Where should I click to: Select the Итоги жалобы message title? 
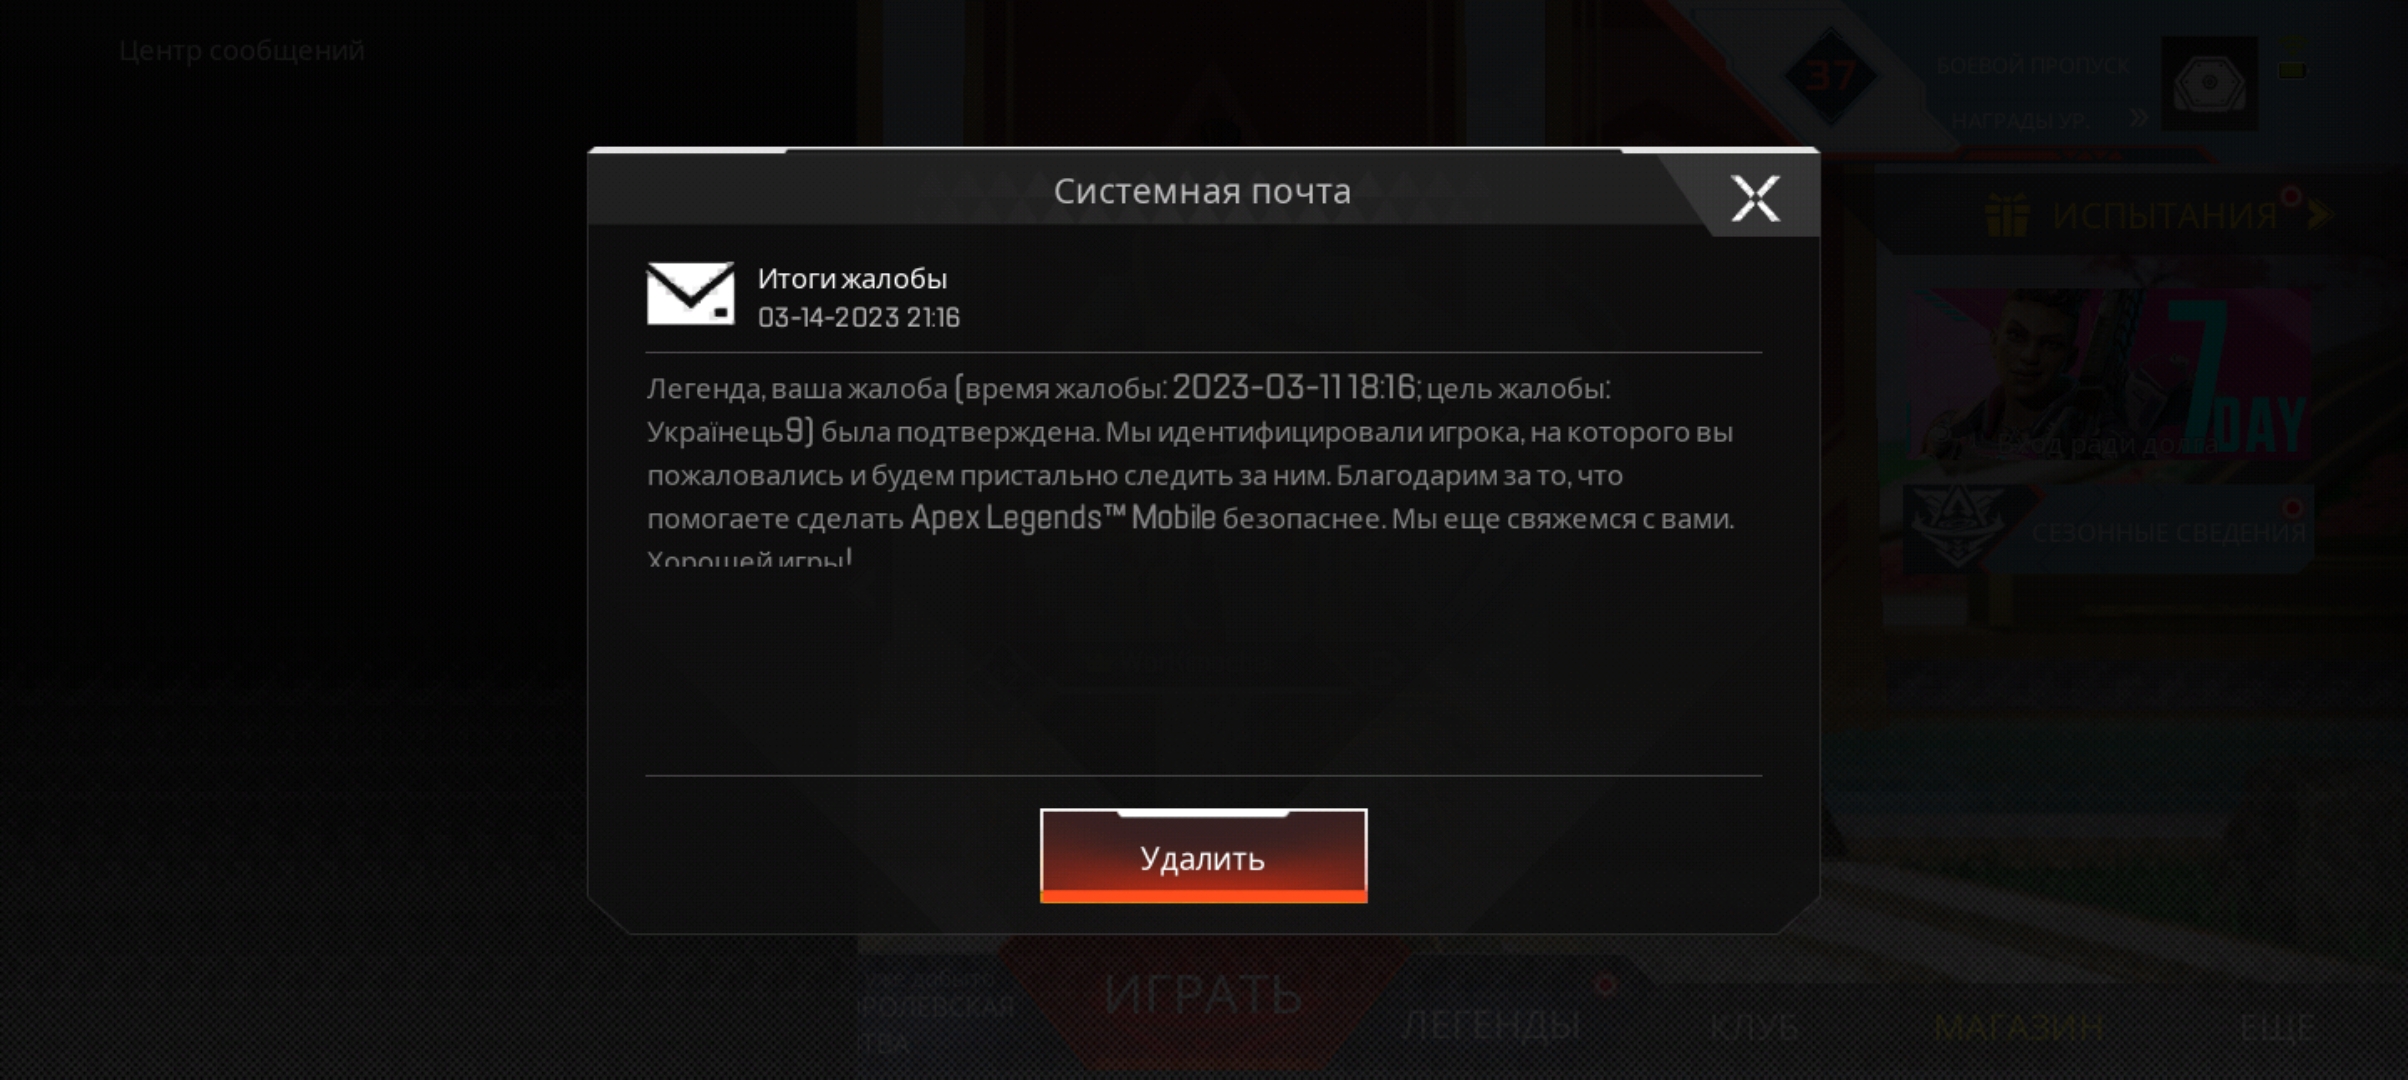[x=852, y=279]
